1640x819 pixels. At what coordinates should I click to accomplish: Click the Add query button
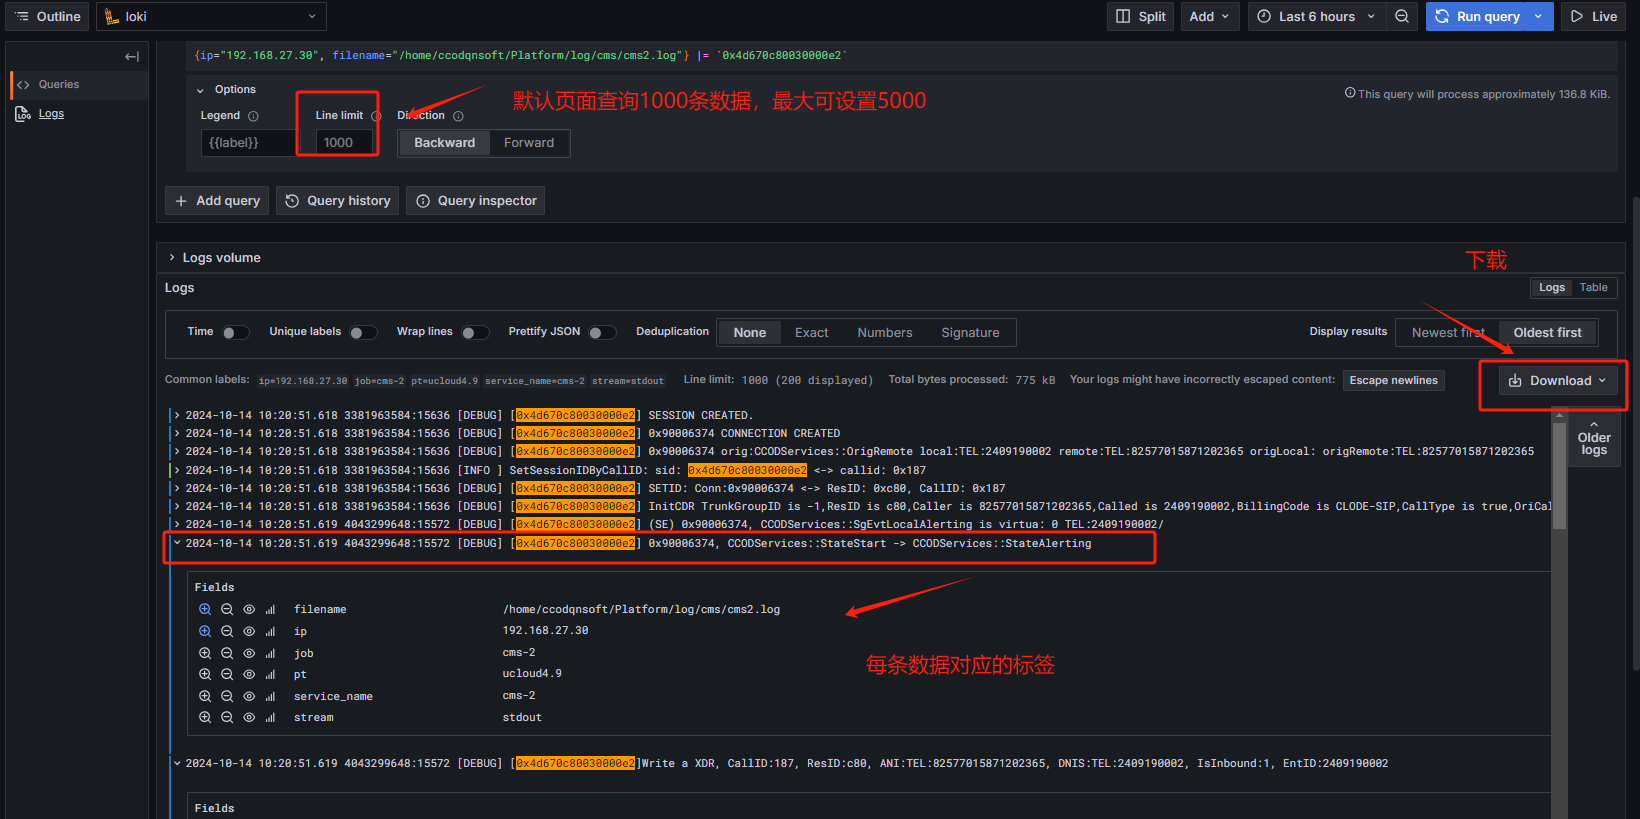217,201
